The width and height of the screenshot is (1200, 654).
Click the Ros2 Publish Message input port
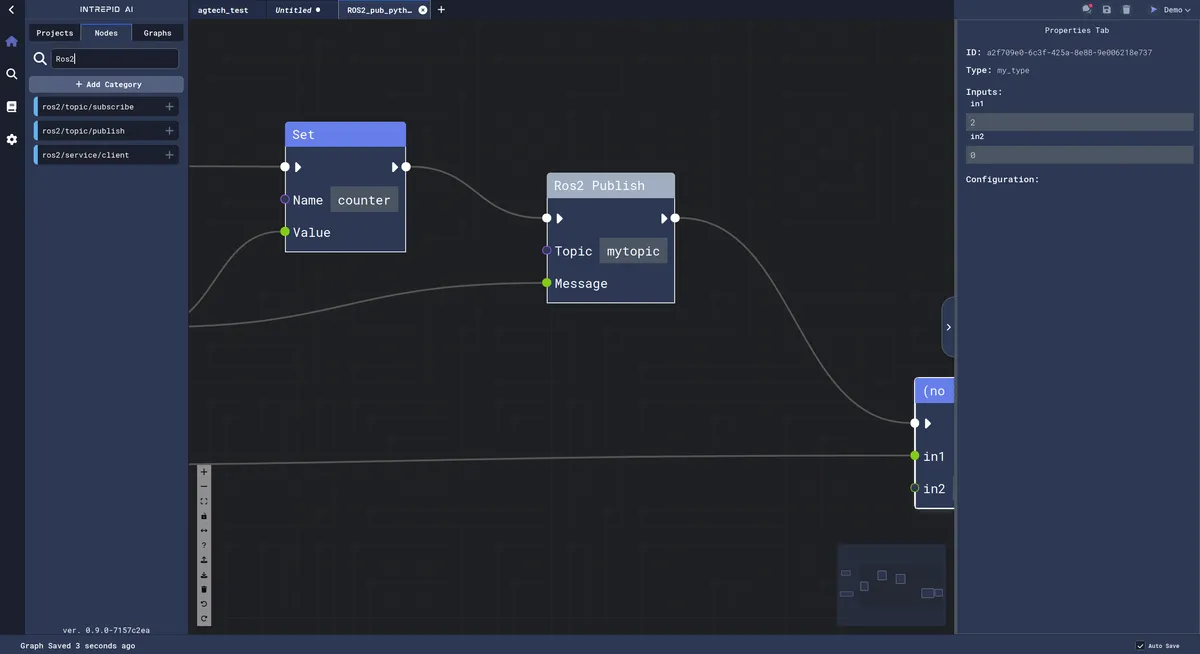click(547, 283)
